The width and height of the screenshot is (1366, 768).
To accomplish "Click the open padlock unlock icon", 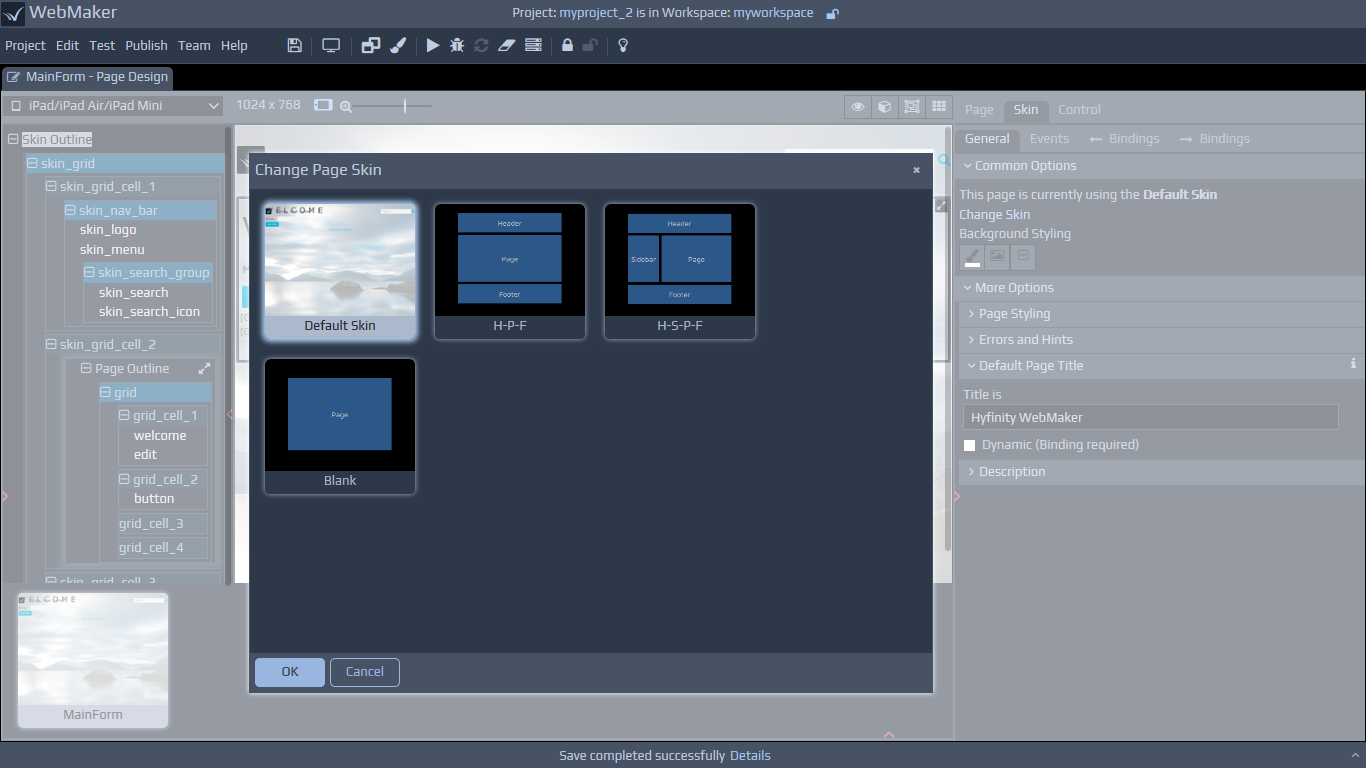I will click(x=591, y=45).
